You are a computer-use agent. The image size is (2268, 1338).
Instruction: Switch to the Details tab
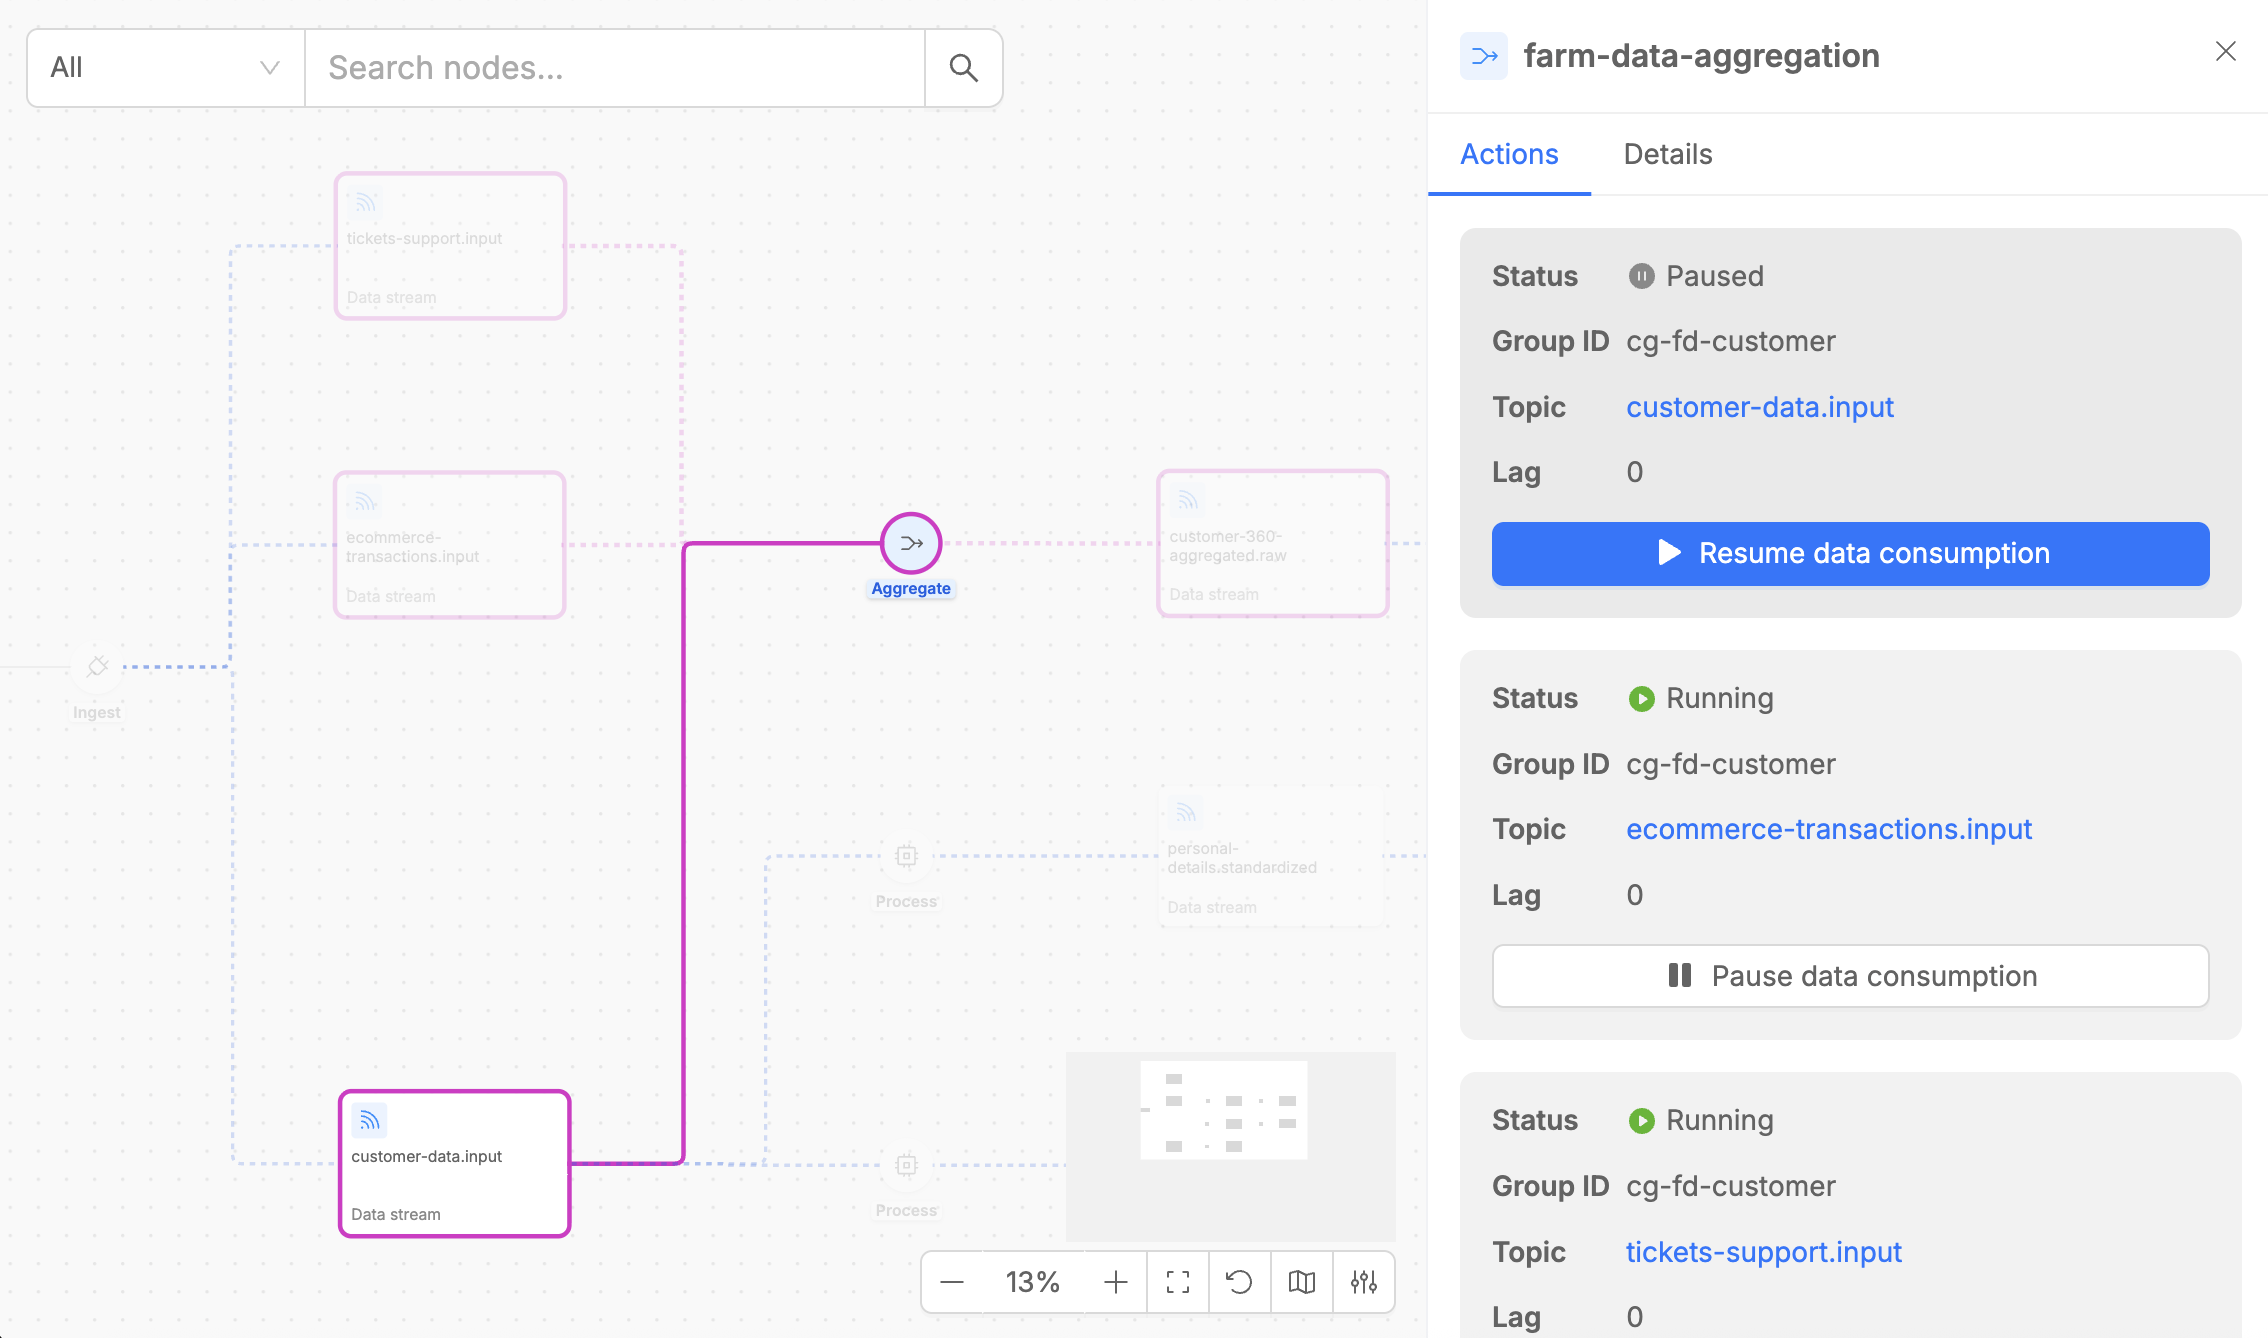(x=1667, y=154)
